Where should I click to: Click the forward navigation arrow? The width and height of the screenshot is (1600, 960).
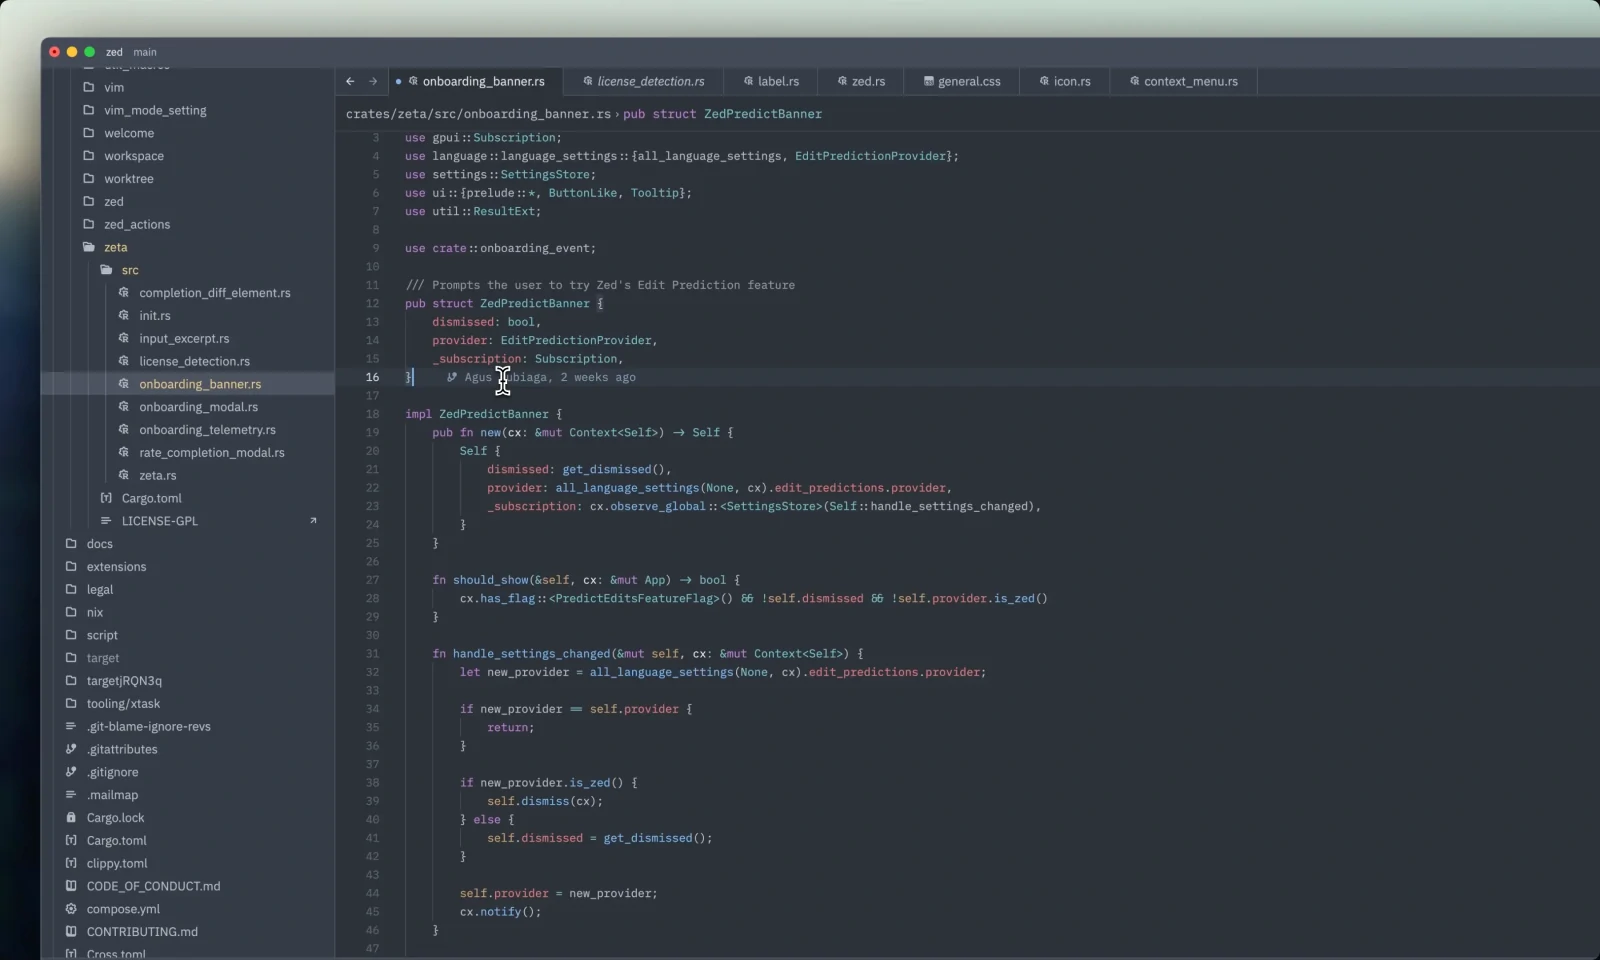pyautogui.click(x=371, y=81)
